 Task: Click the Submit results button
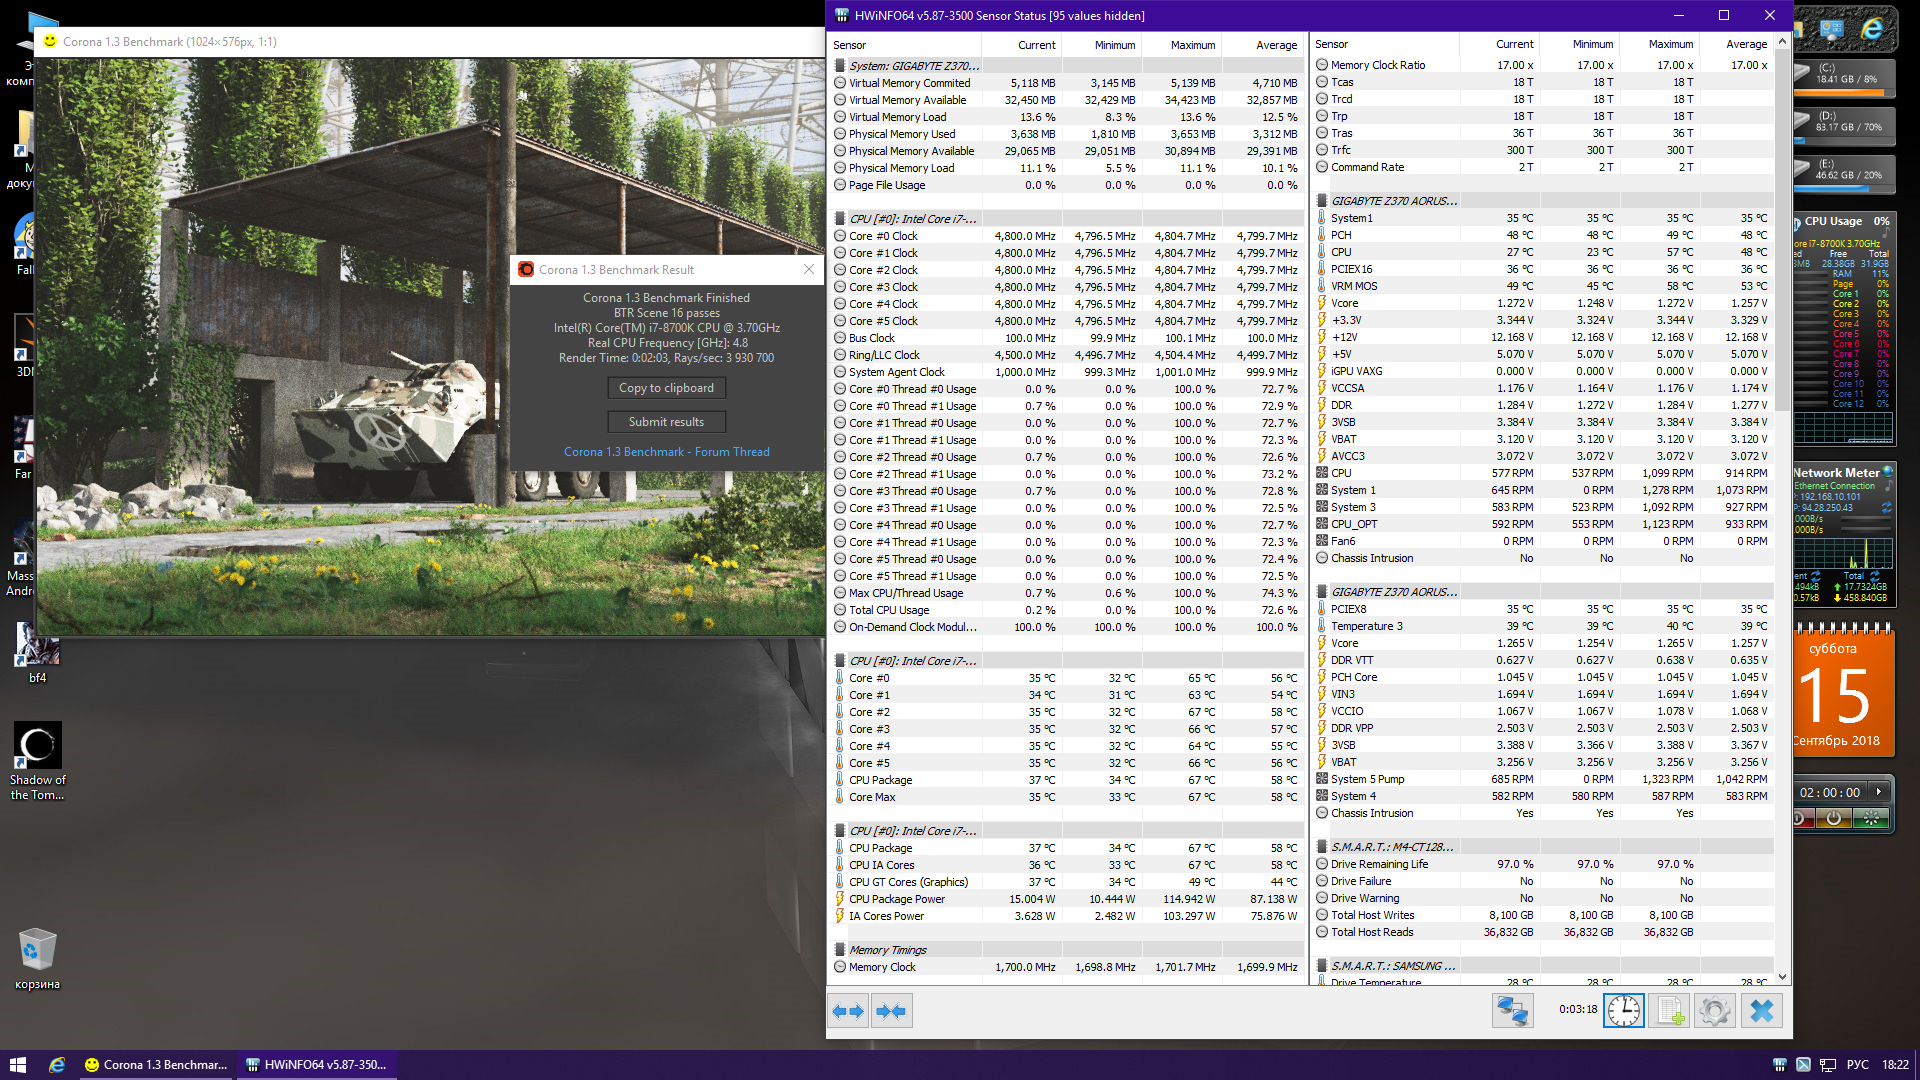click(666, 422)
